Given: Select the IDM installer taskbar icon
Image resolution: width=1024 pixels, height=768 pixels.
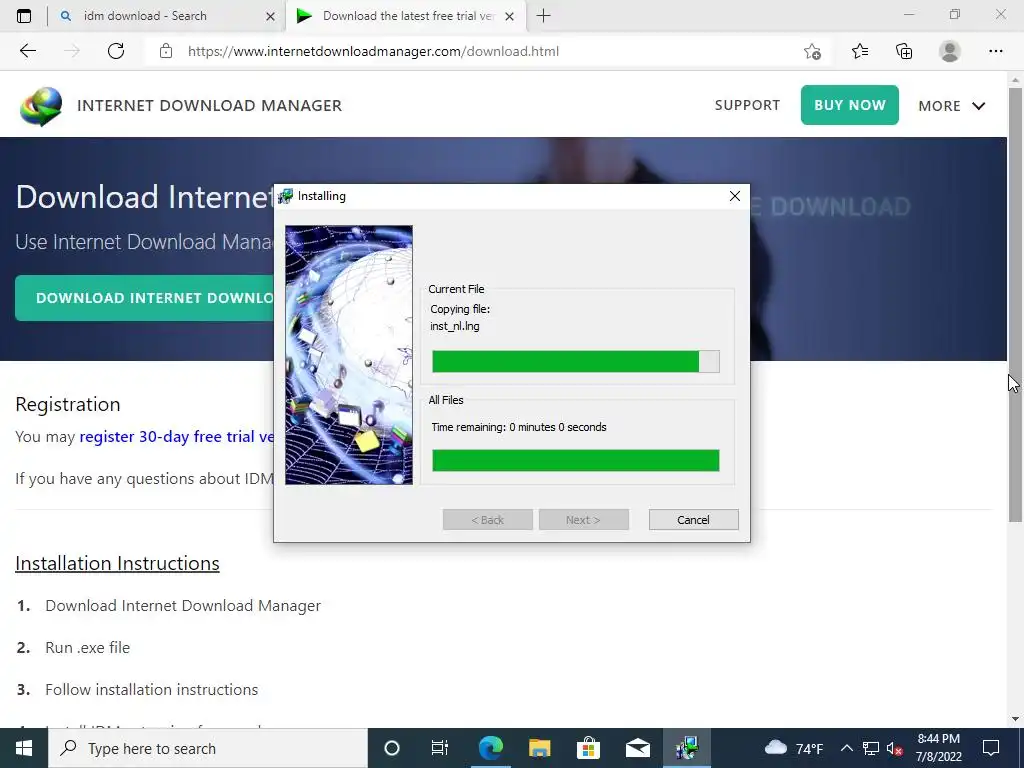Looking at the screenshot, I should pyautogui.click(x=686, y=748).
